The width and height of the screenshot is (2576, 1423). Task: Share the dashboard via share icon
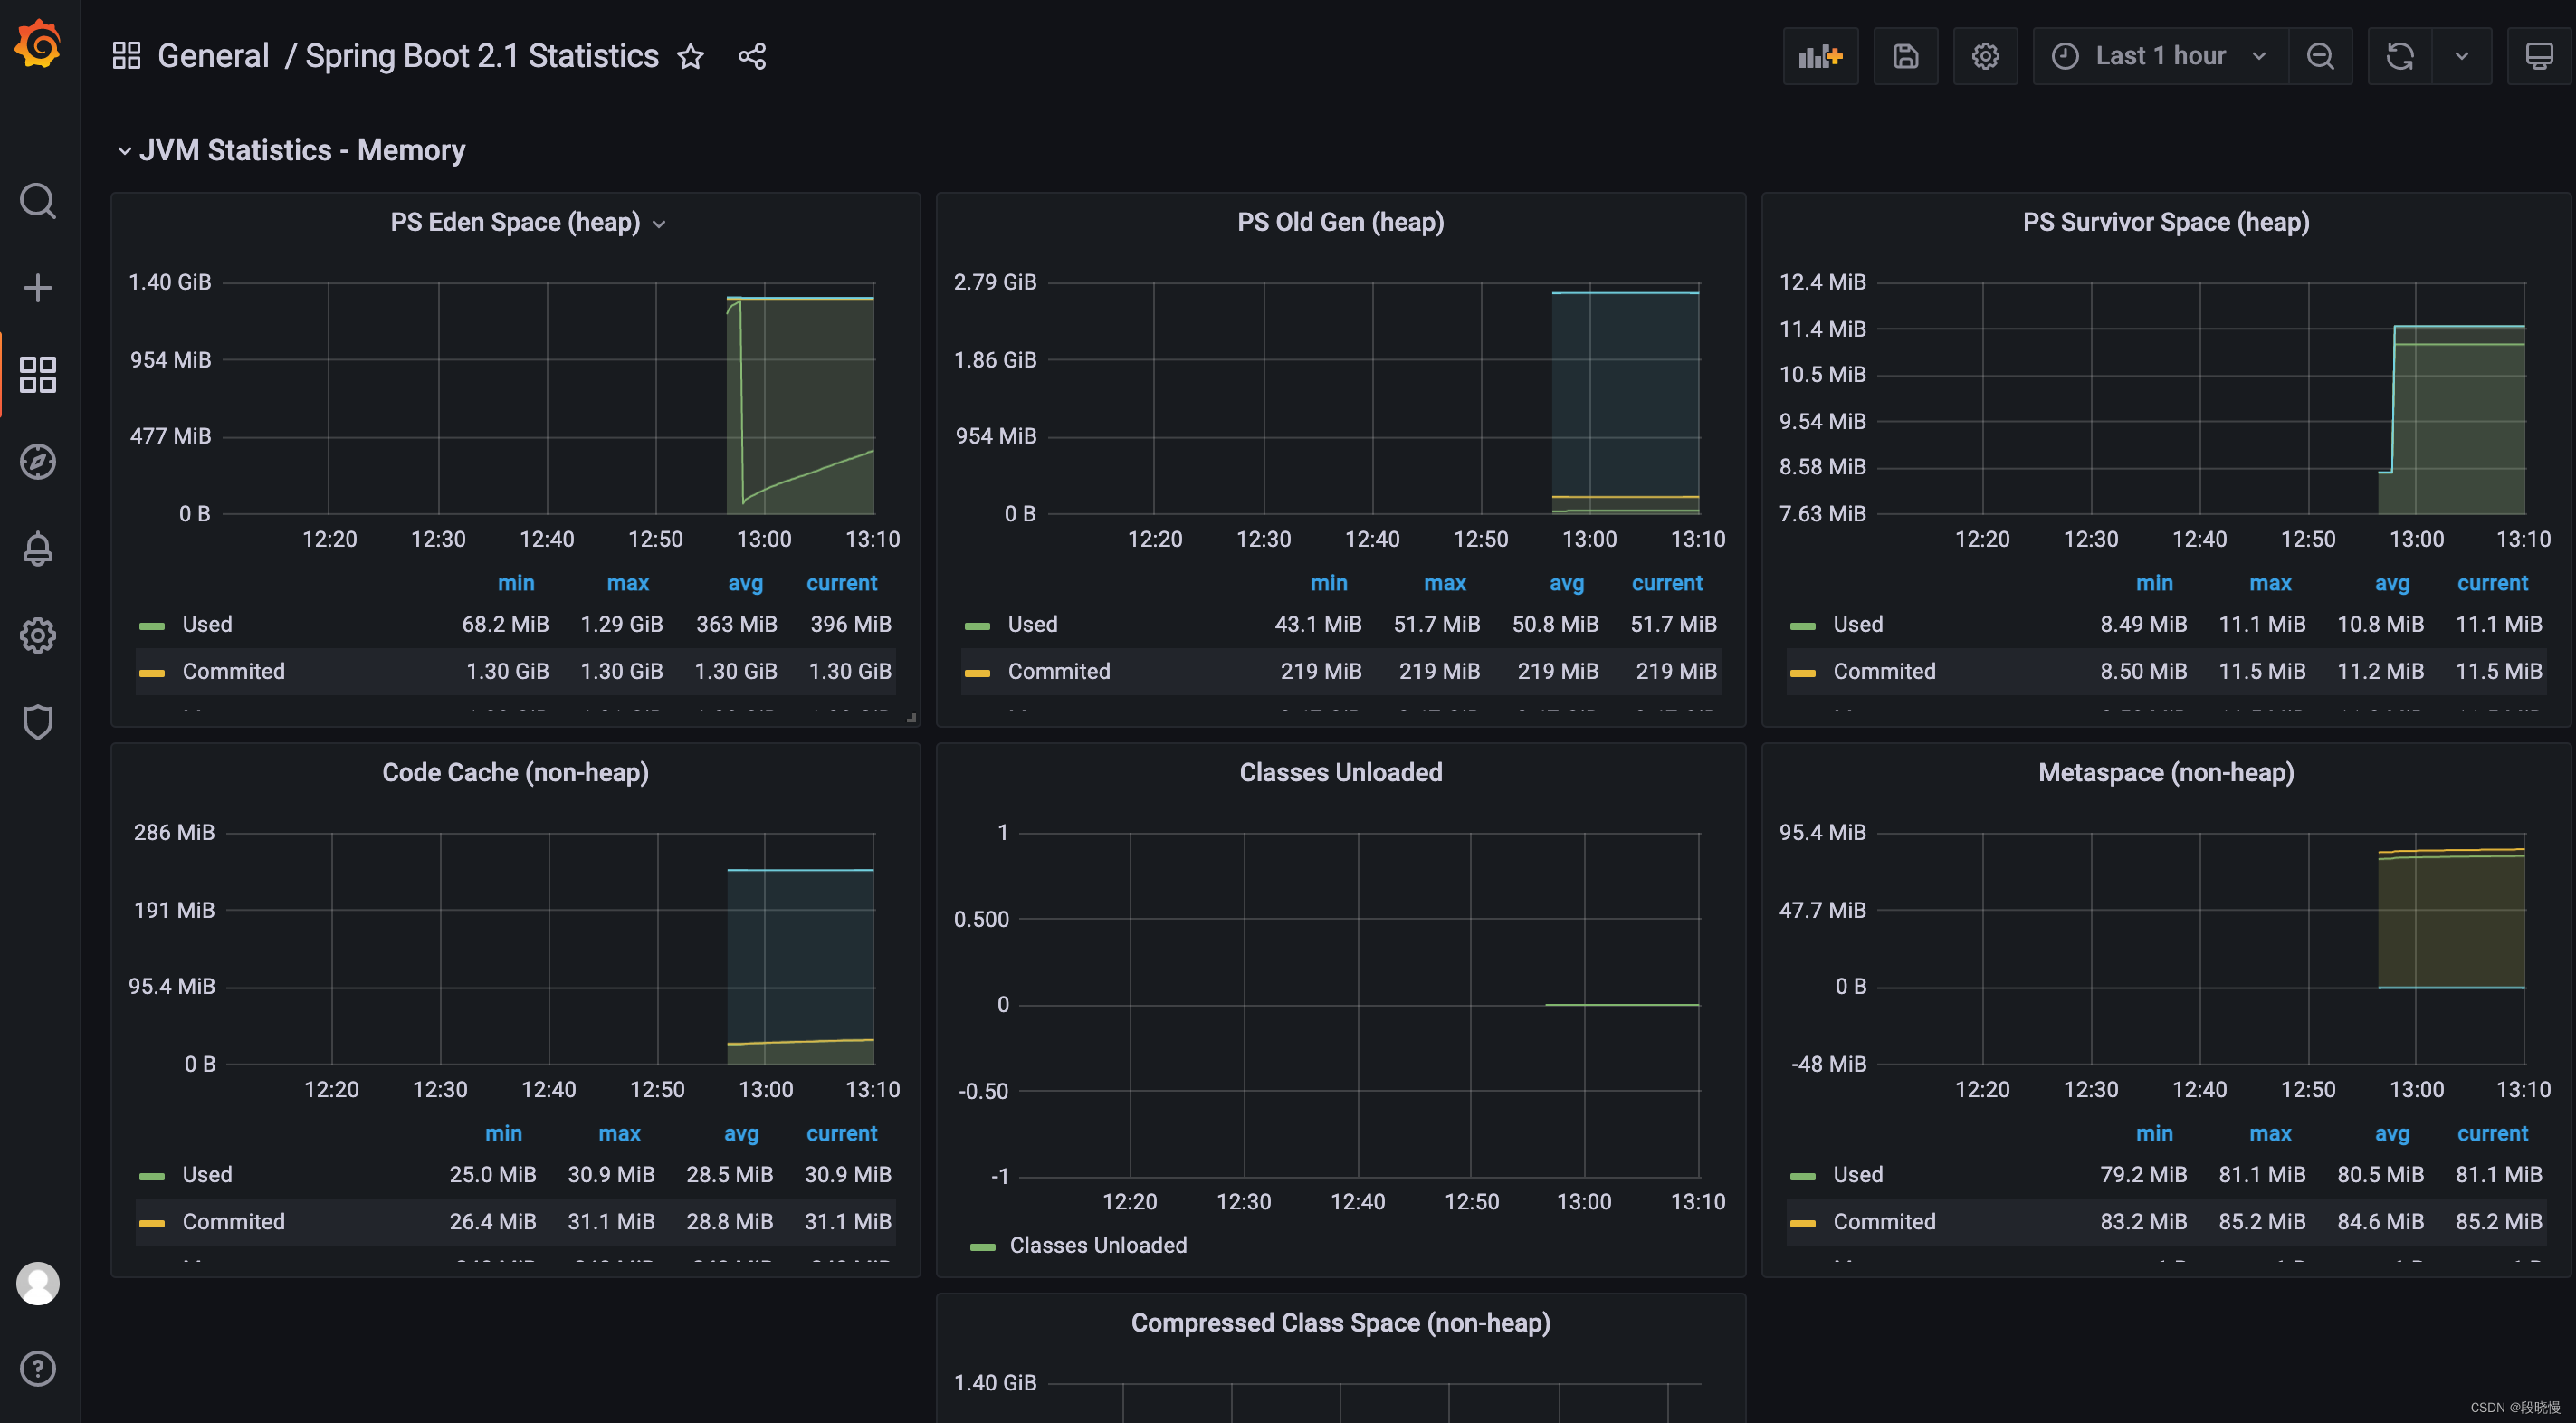tap(752, 56)
